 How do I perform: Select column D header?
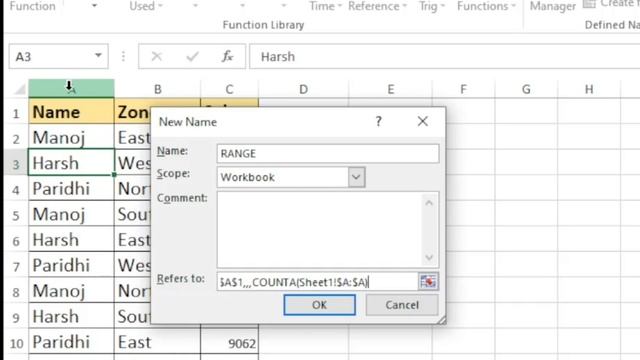(x=303, y=89)
